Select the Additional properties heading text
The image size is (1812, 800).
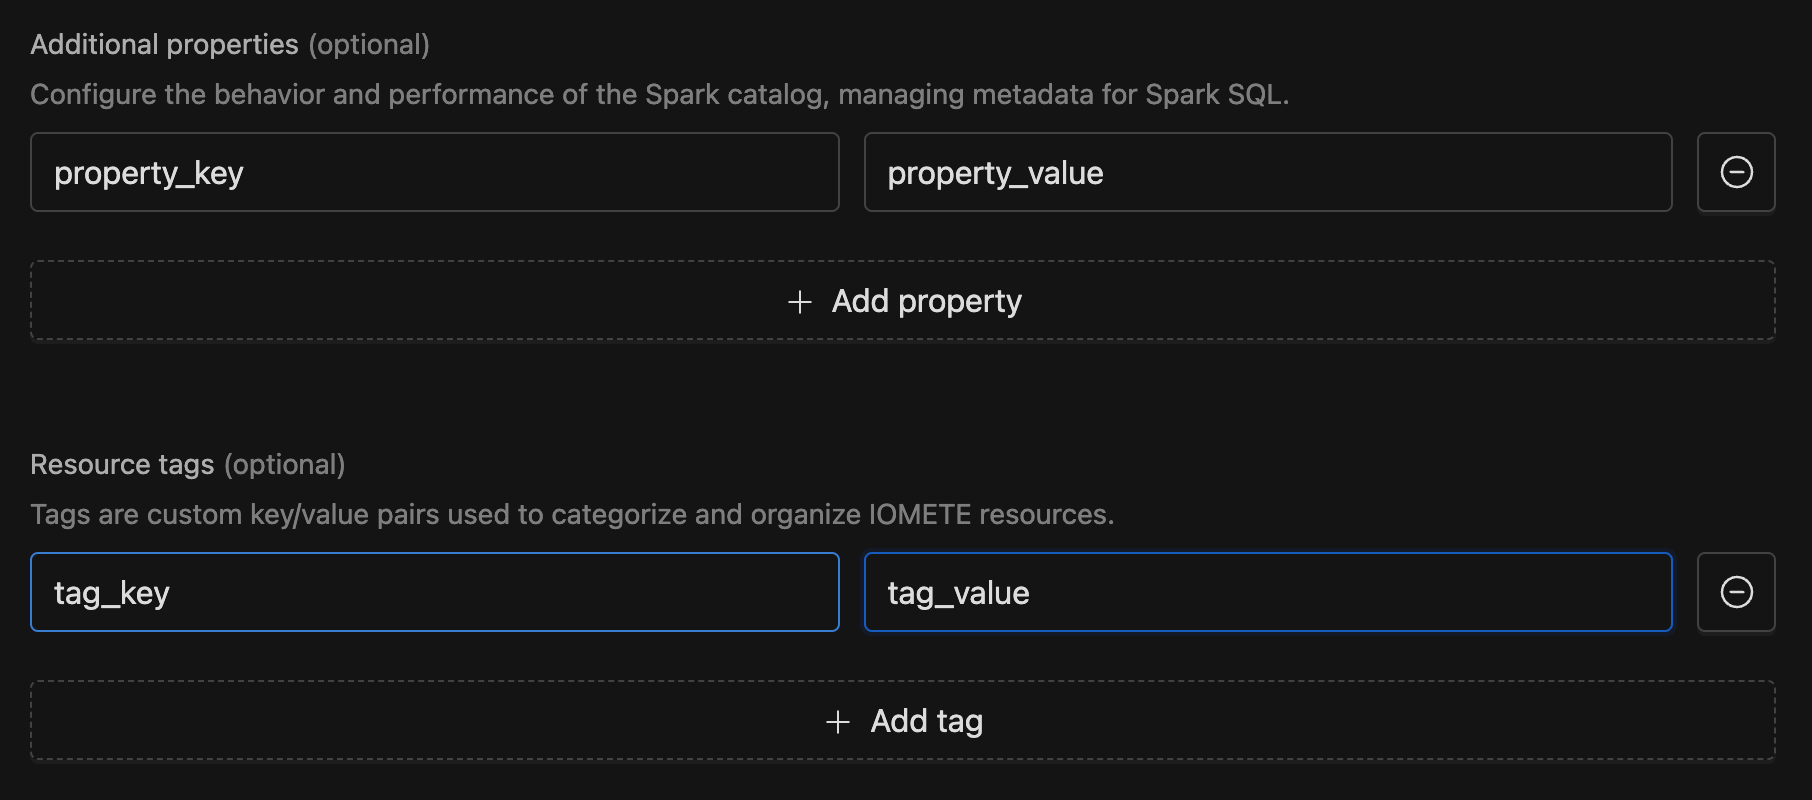tap(164, 45)
